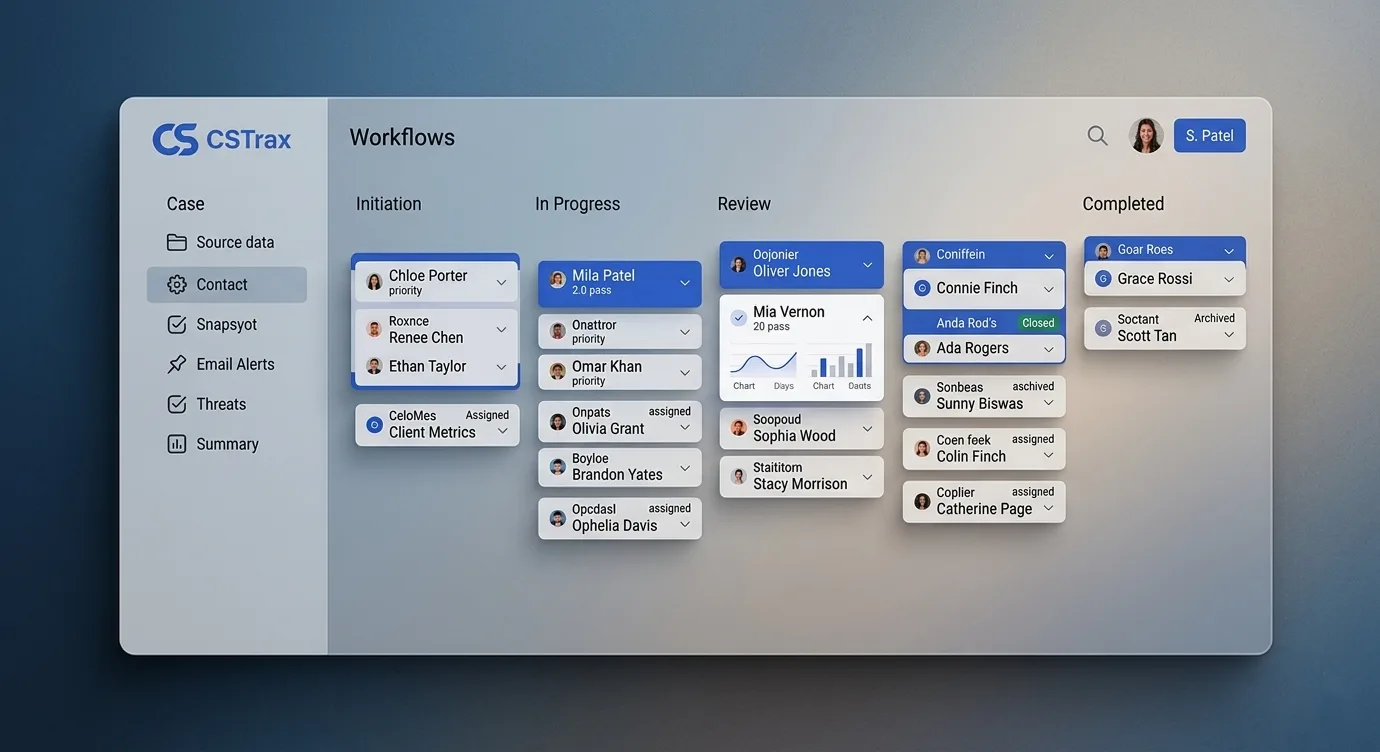
Task: Click the CSTrax logo
Action: pyautogui.click(x=221, y=139)
